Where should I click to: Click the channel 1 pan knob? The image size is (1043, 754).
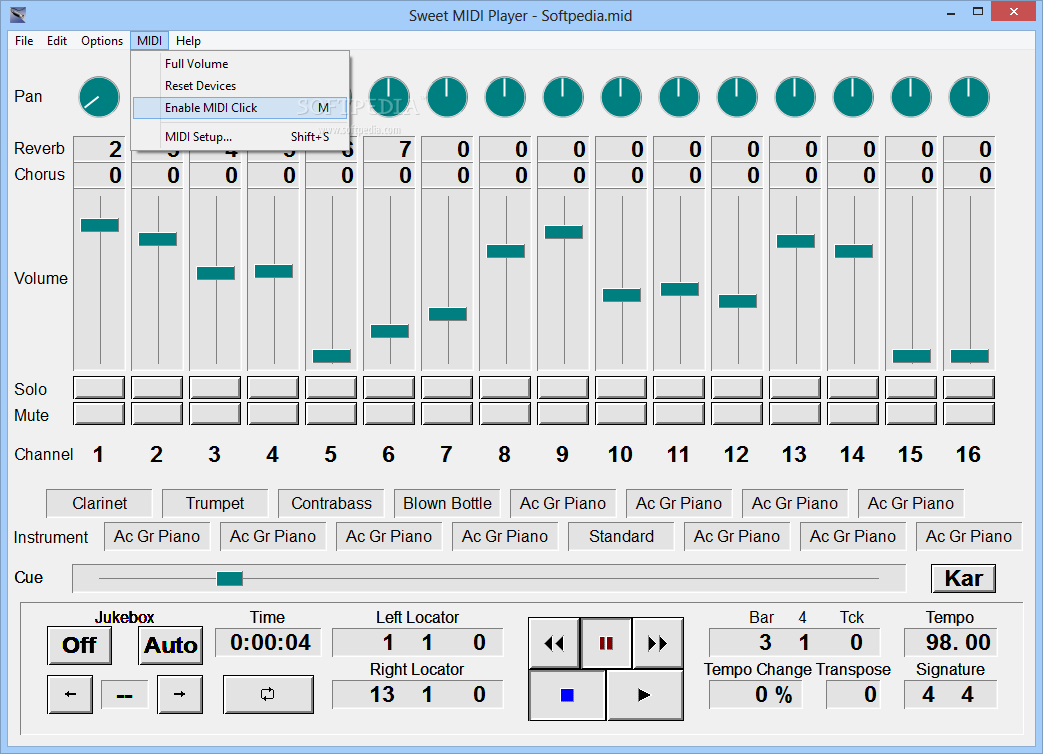point(99,97)
